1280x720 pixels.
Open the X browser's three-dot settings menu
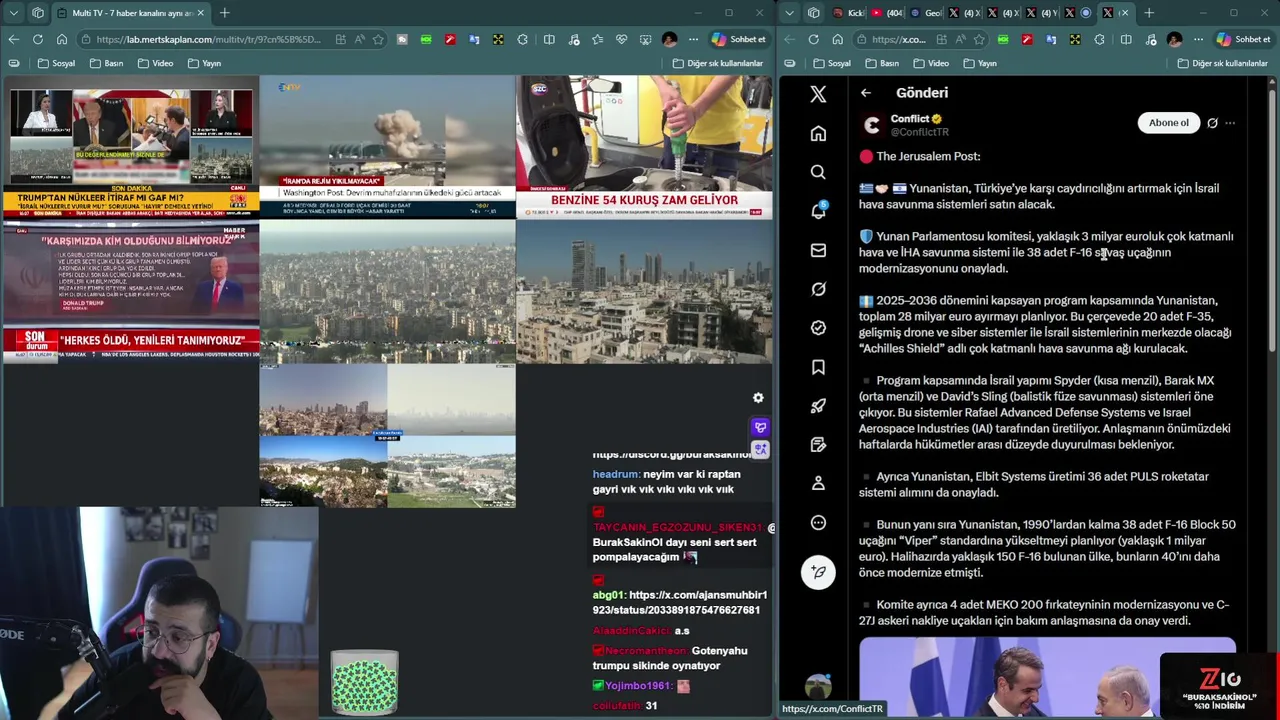1198,39
